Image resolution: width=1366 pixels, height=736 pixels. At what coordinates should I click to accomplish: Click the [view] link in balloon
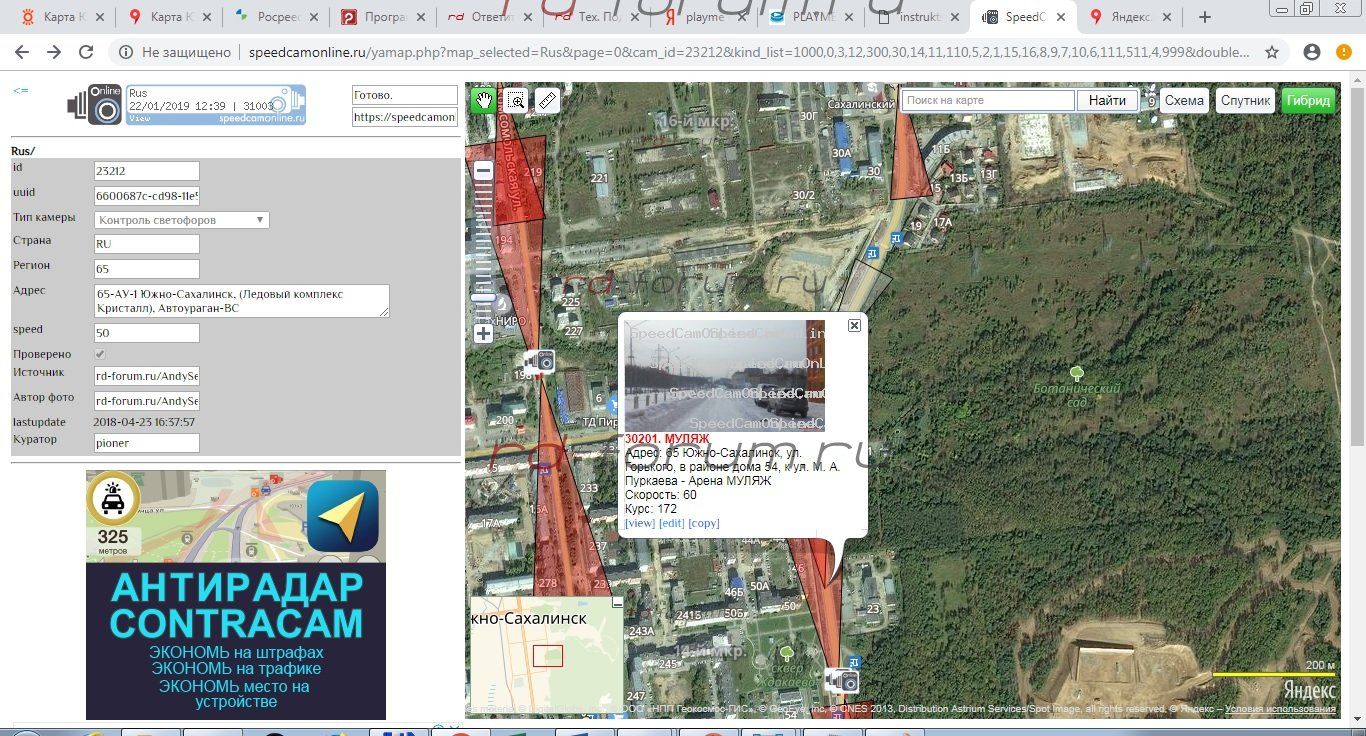coord(640,523)
